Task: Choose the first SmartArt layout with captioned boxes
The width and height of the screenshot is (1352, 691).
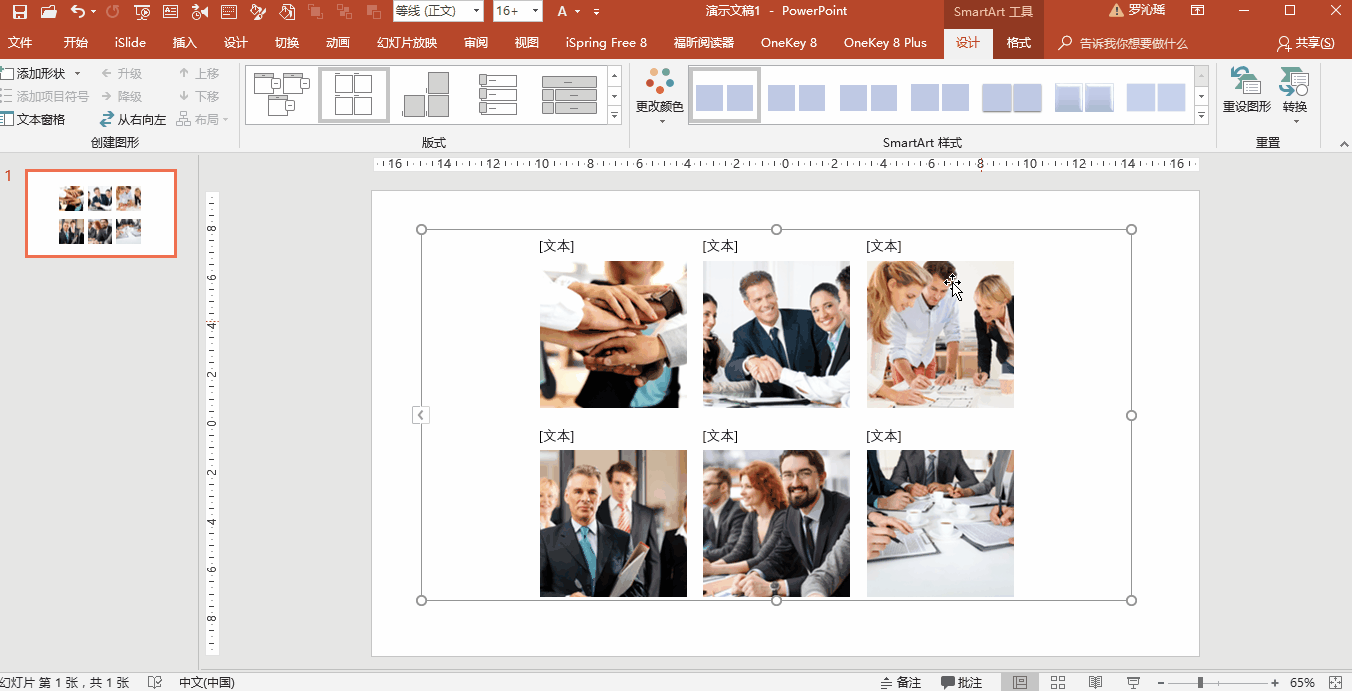Action: tap(283, 95)
